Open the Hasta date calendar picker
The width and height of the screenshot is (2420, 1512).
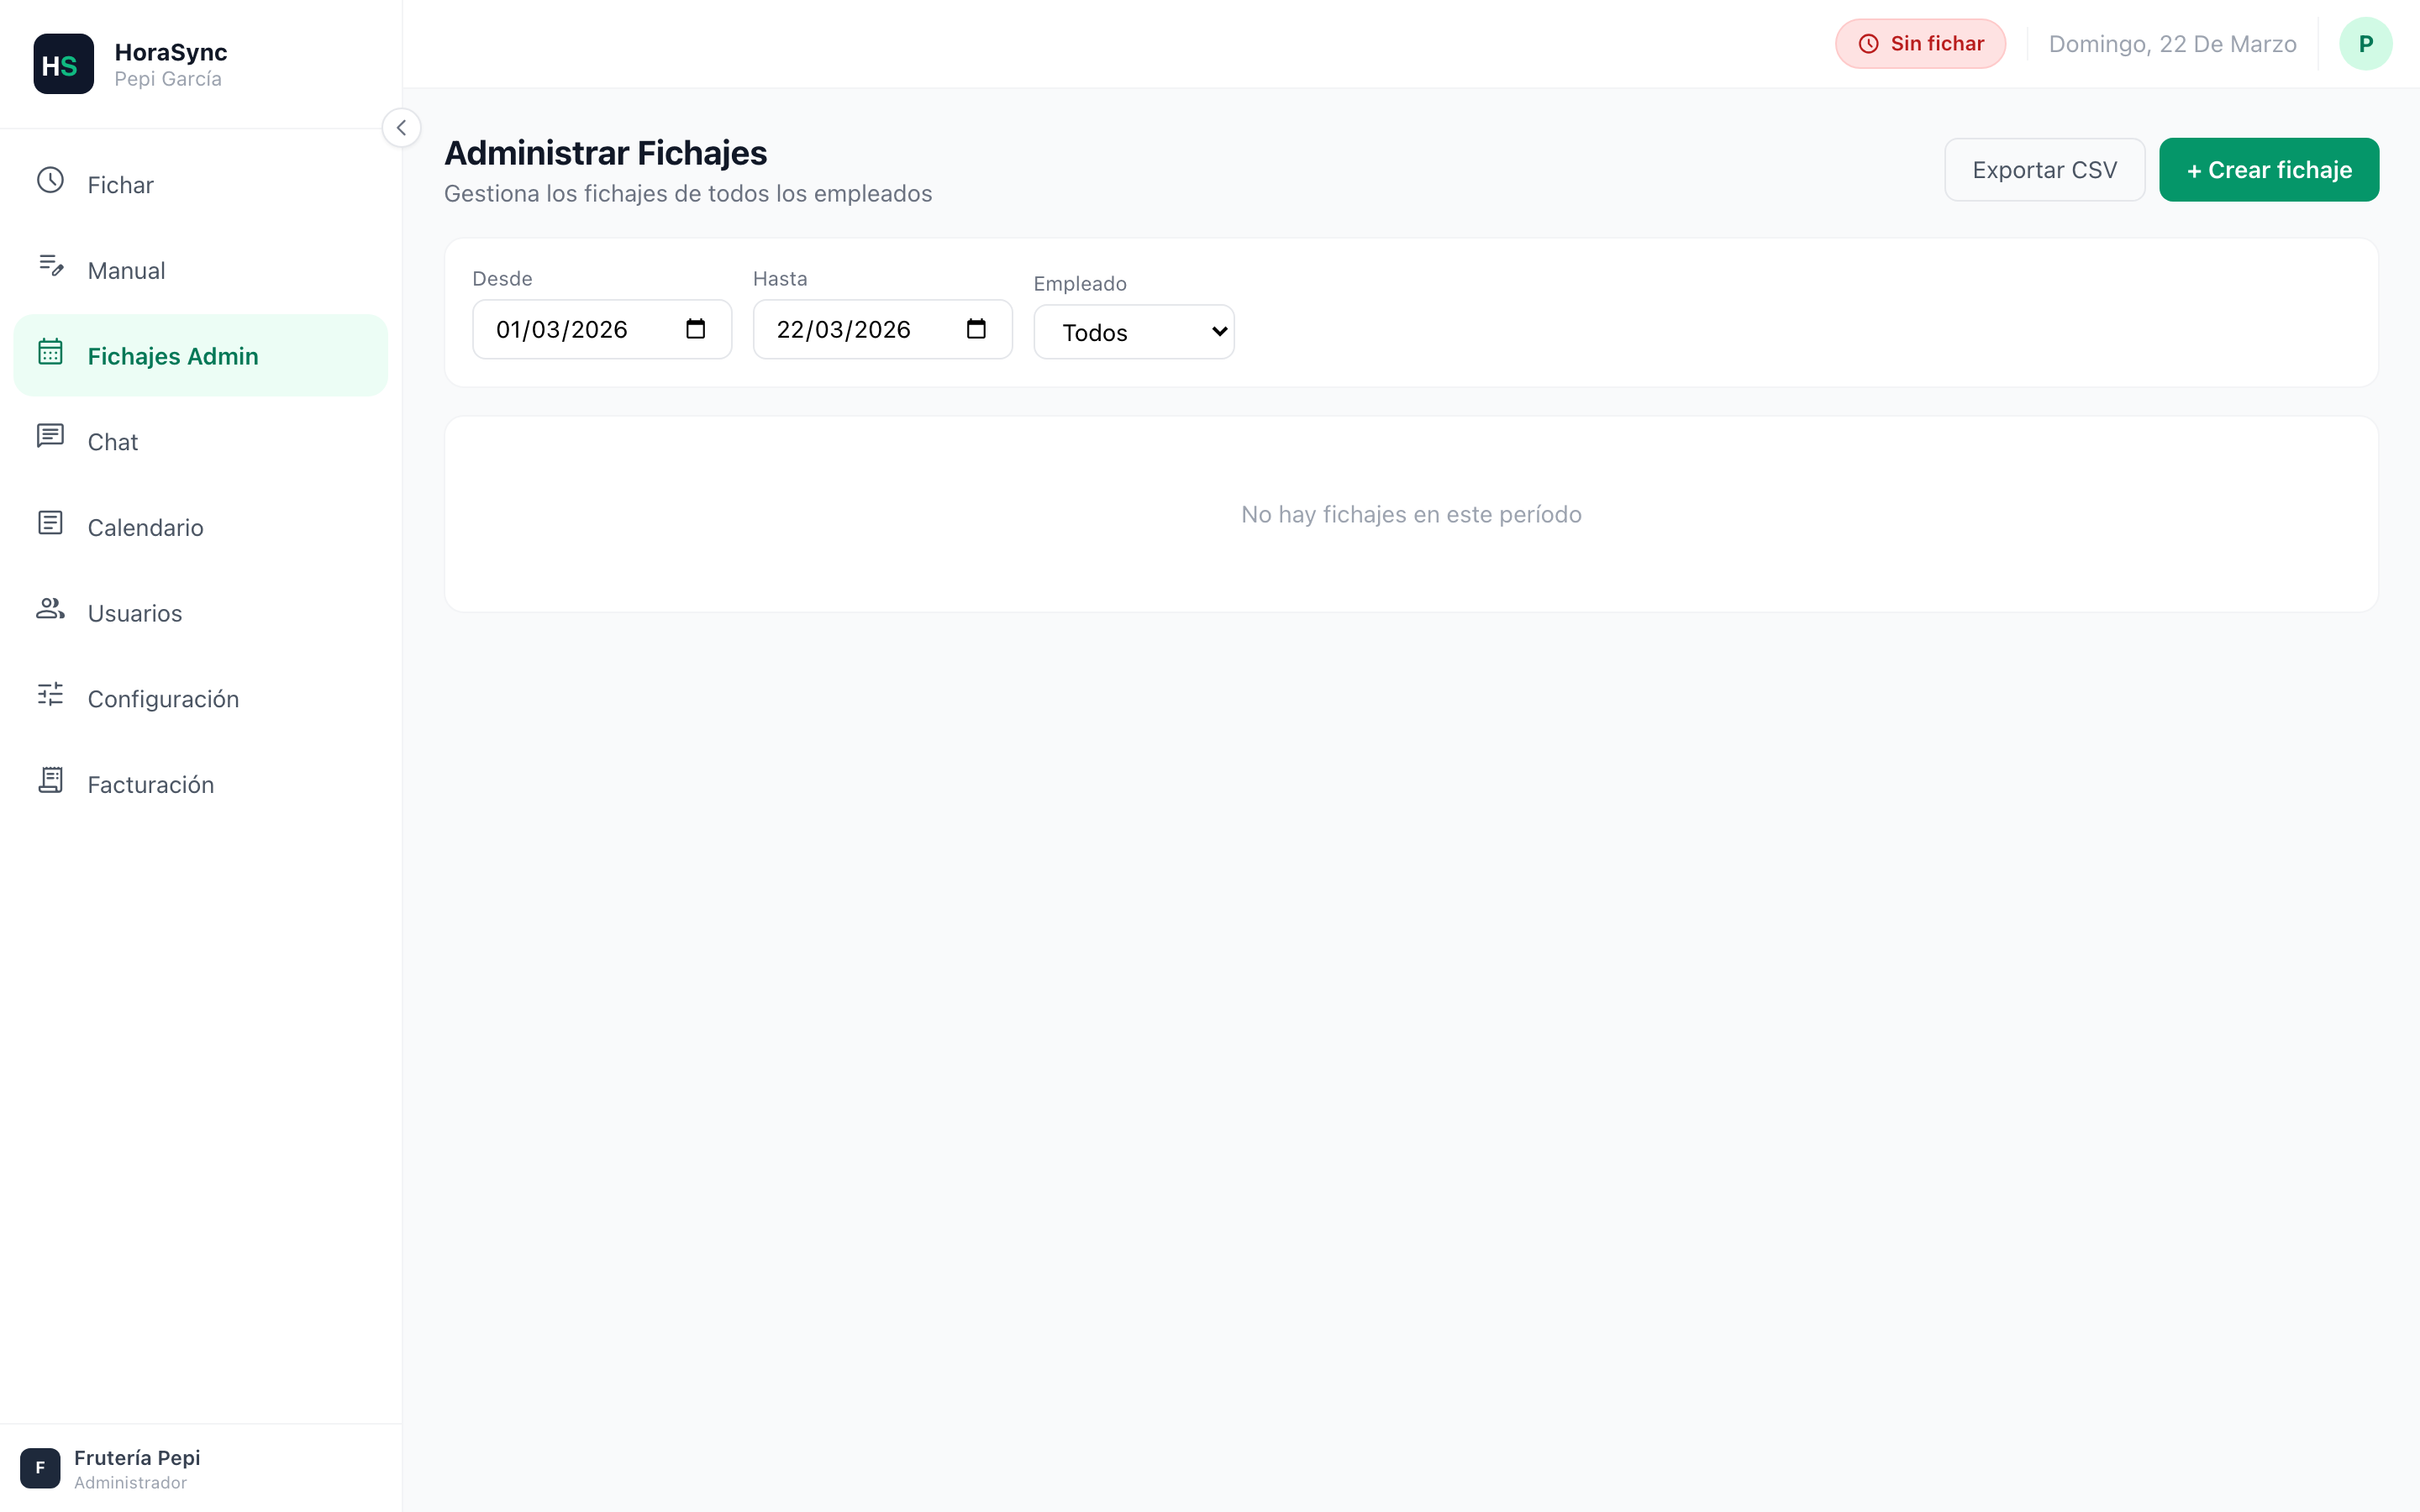coord(976,329)
